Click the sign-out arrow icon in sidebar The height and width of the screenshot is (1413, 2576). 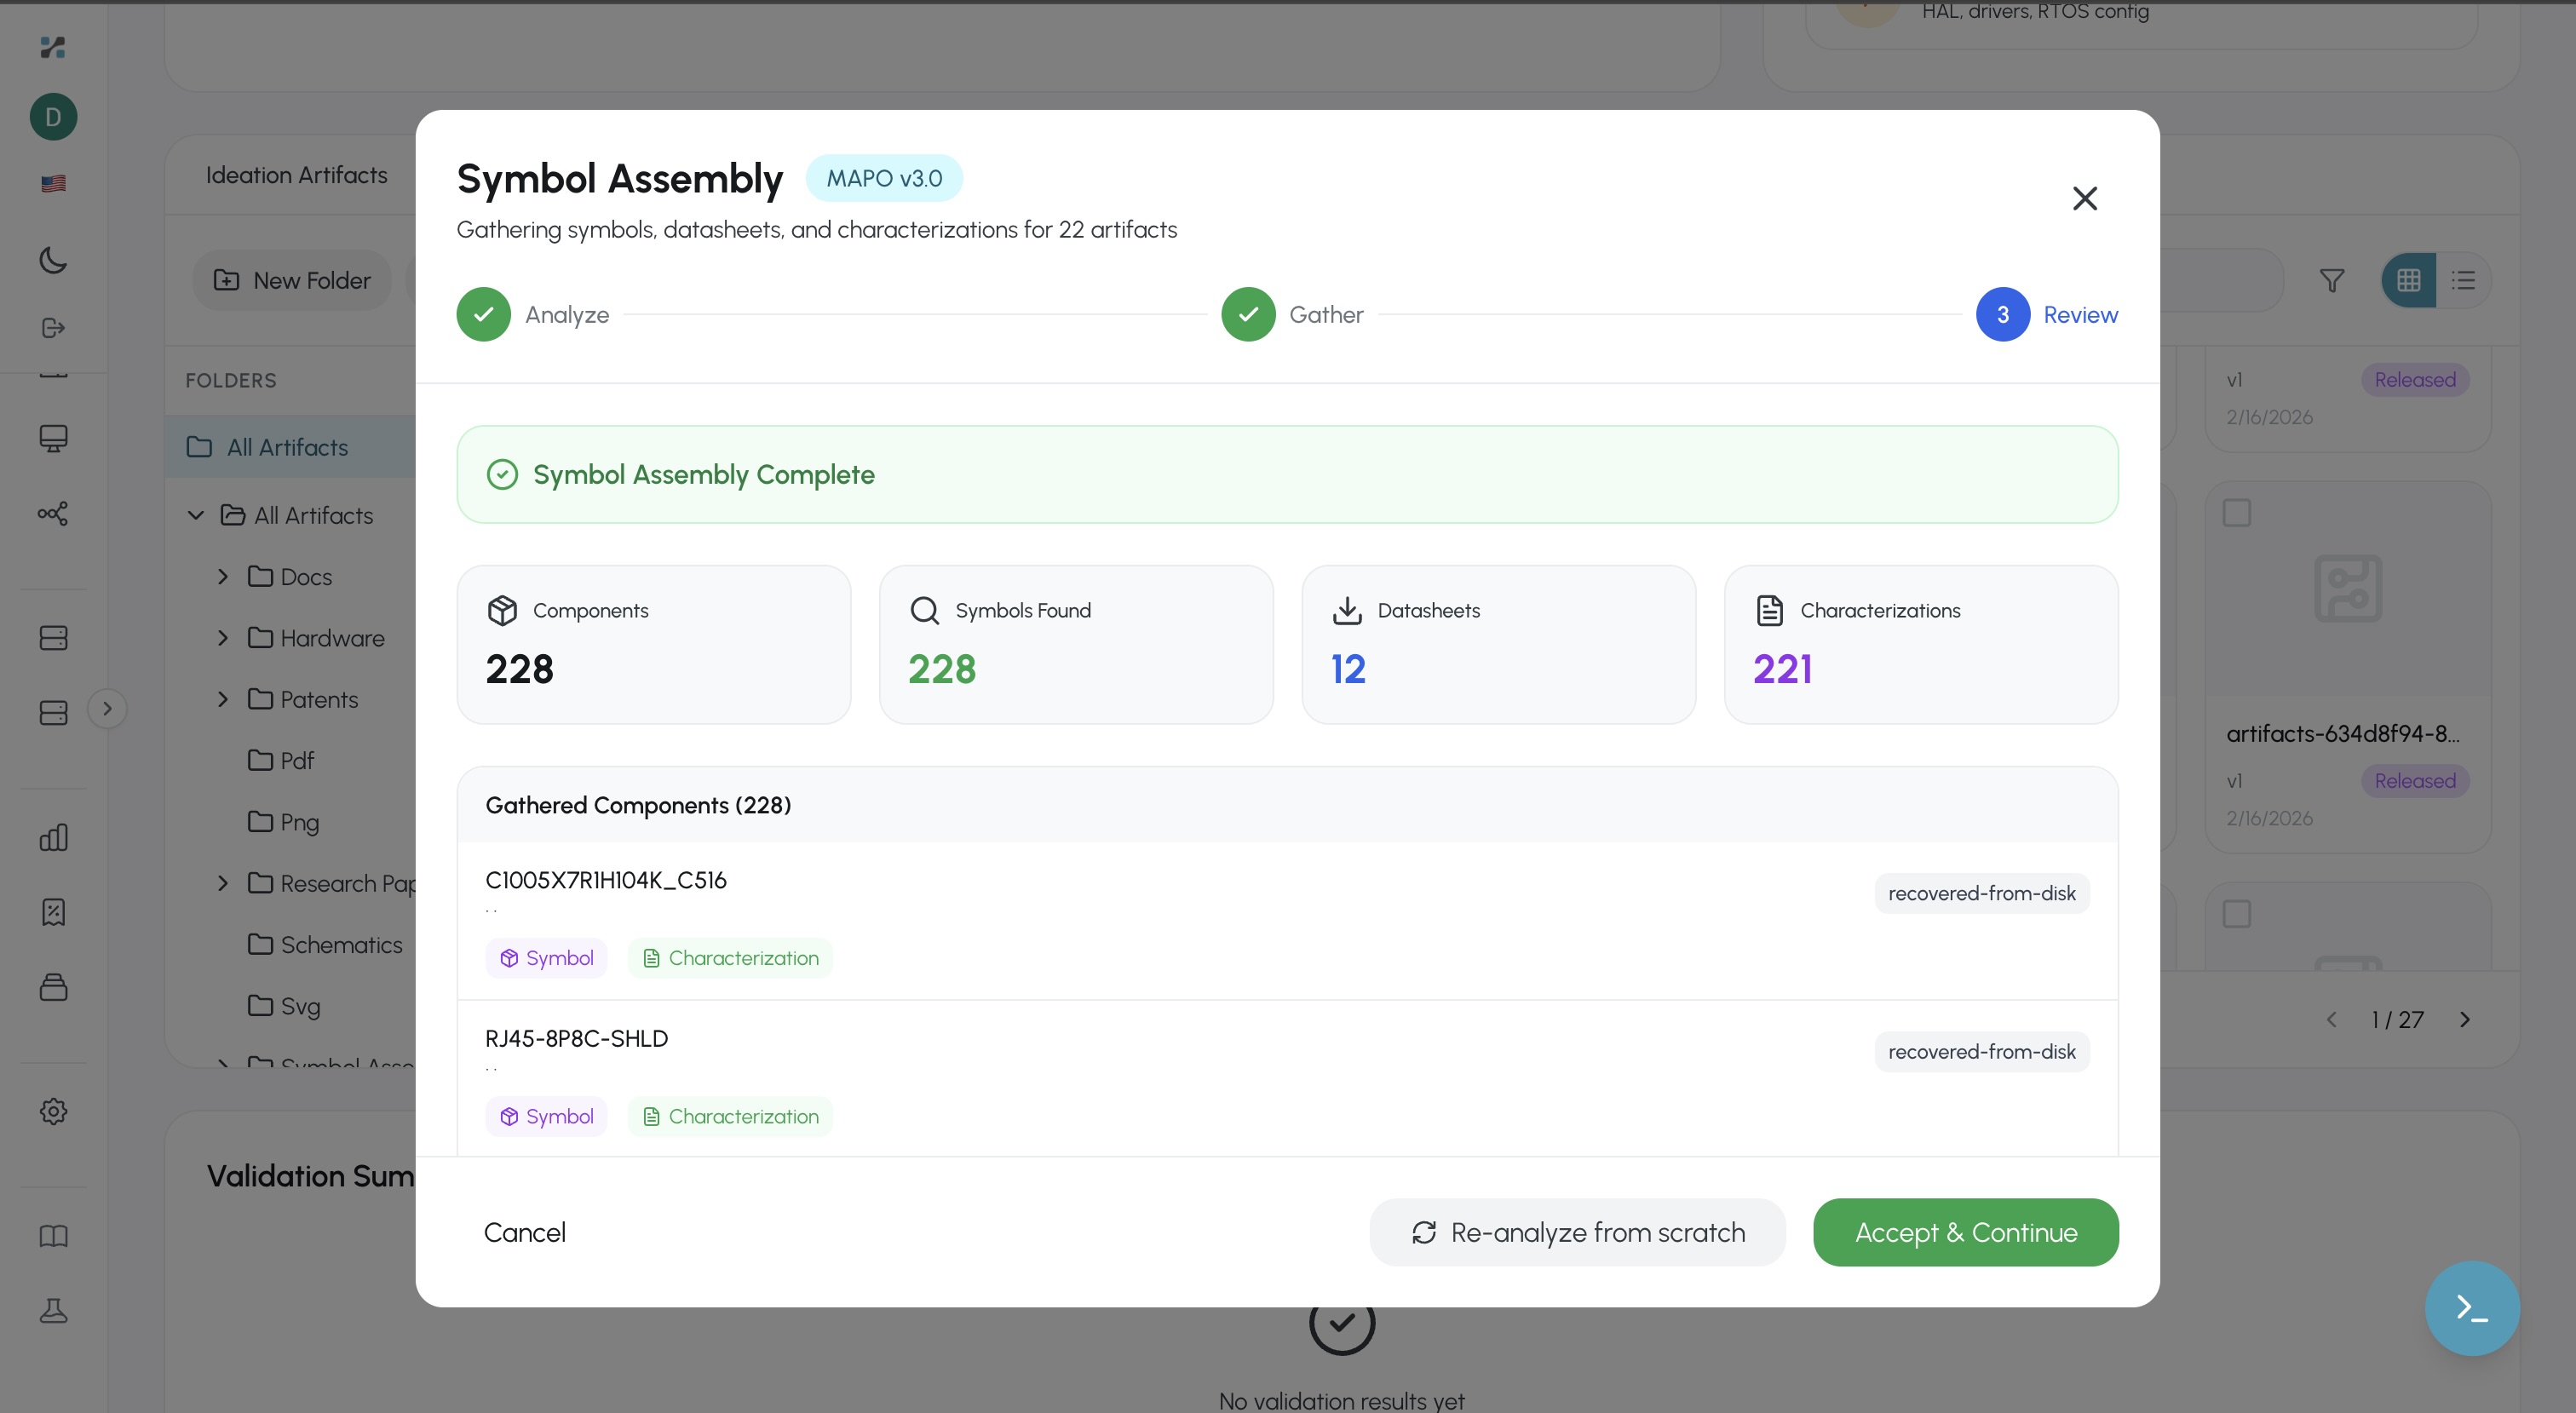tap(52, 327)
